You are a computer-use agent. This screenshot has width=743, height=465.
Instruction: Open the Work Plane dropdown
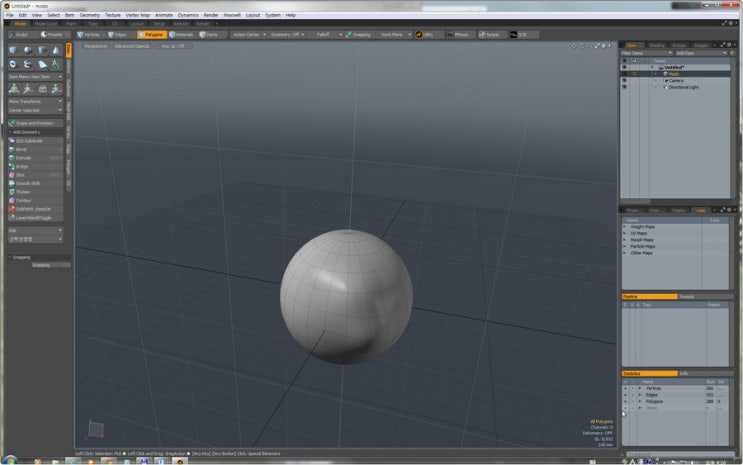[x=395, y=35]
